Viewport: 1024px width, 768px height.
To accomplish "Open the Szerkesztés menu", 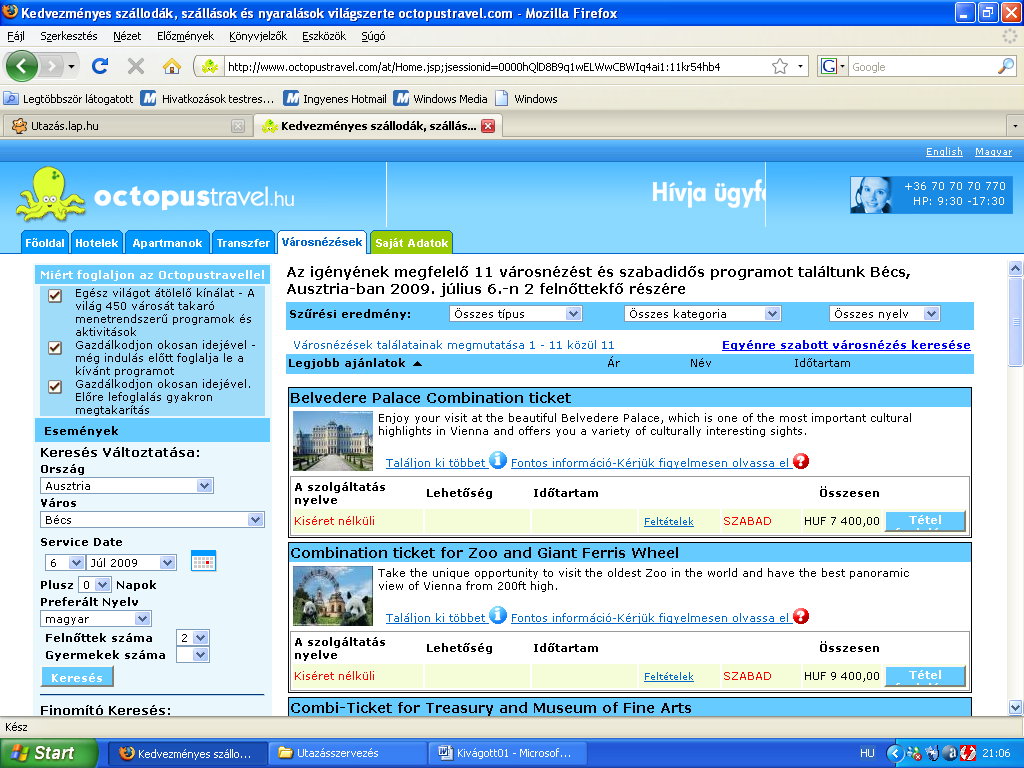I will 69,36.
